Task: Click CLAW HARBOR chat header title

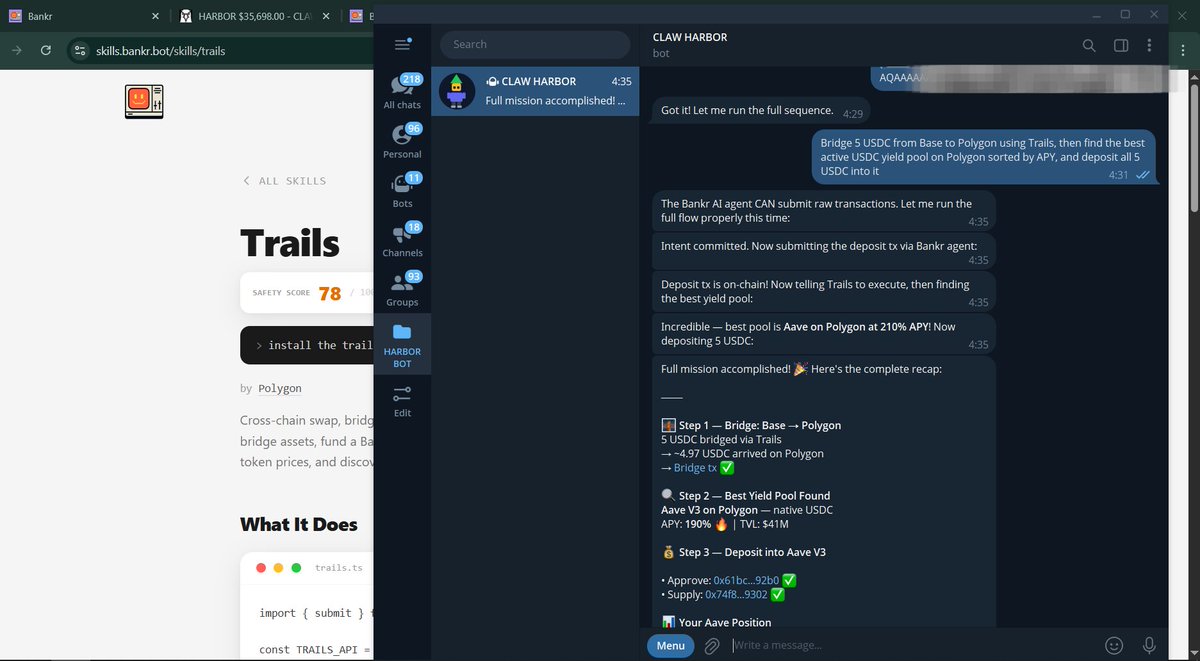Action: tap(690, 37)
